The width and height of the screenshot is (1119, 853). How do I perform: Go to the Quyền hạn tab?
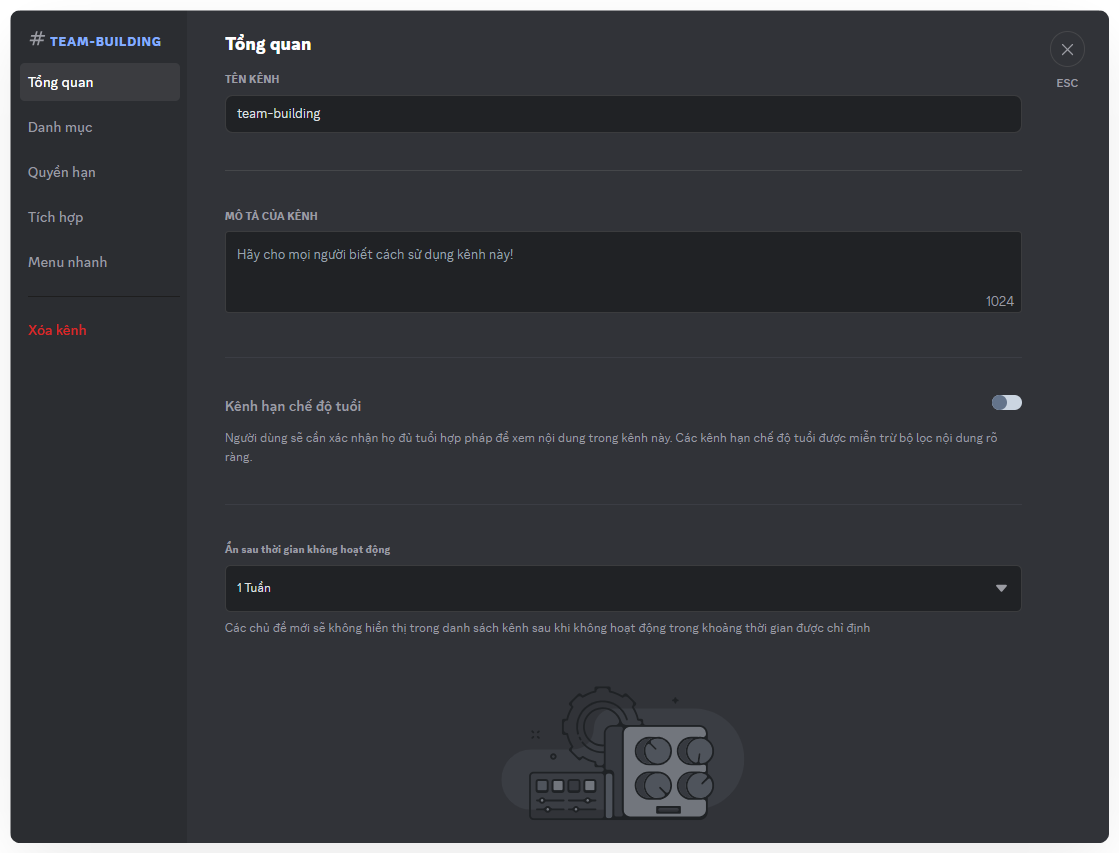[62, 172]
